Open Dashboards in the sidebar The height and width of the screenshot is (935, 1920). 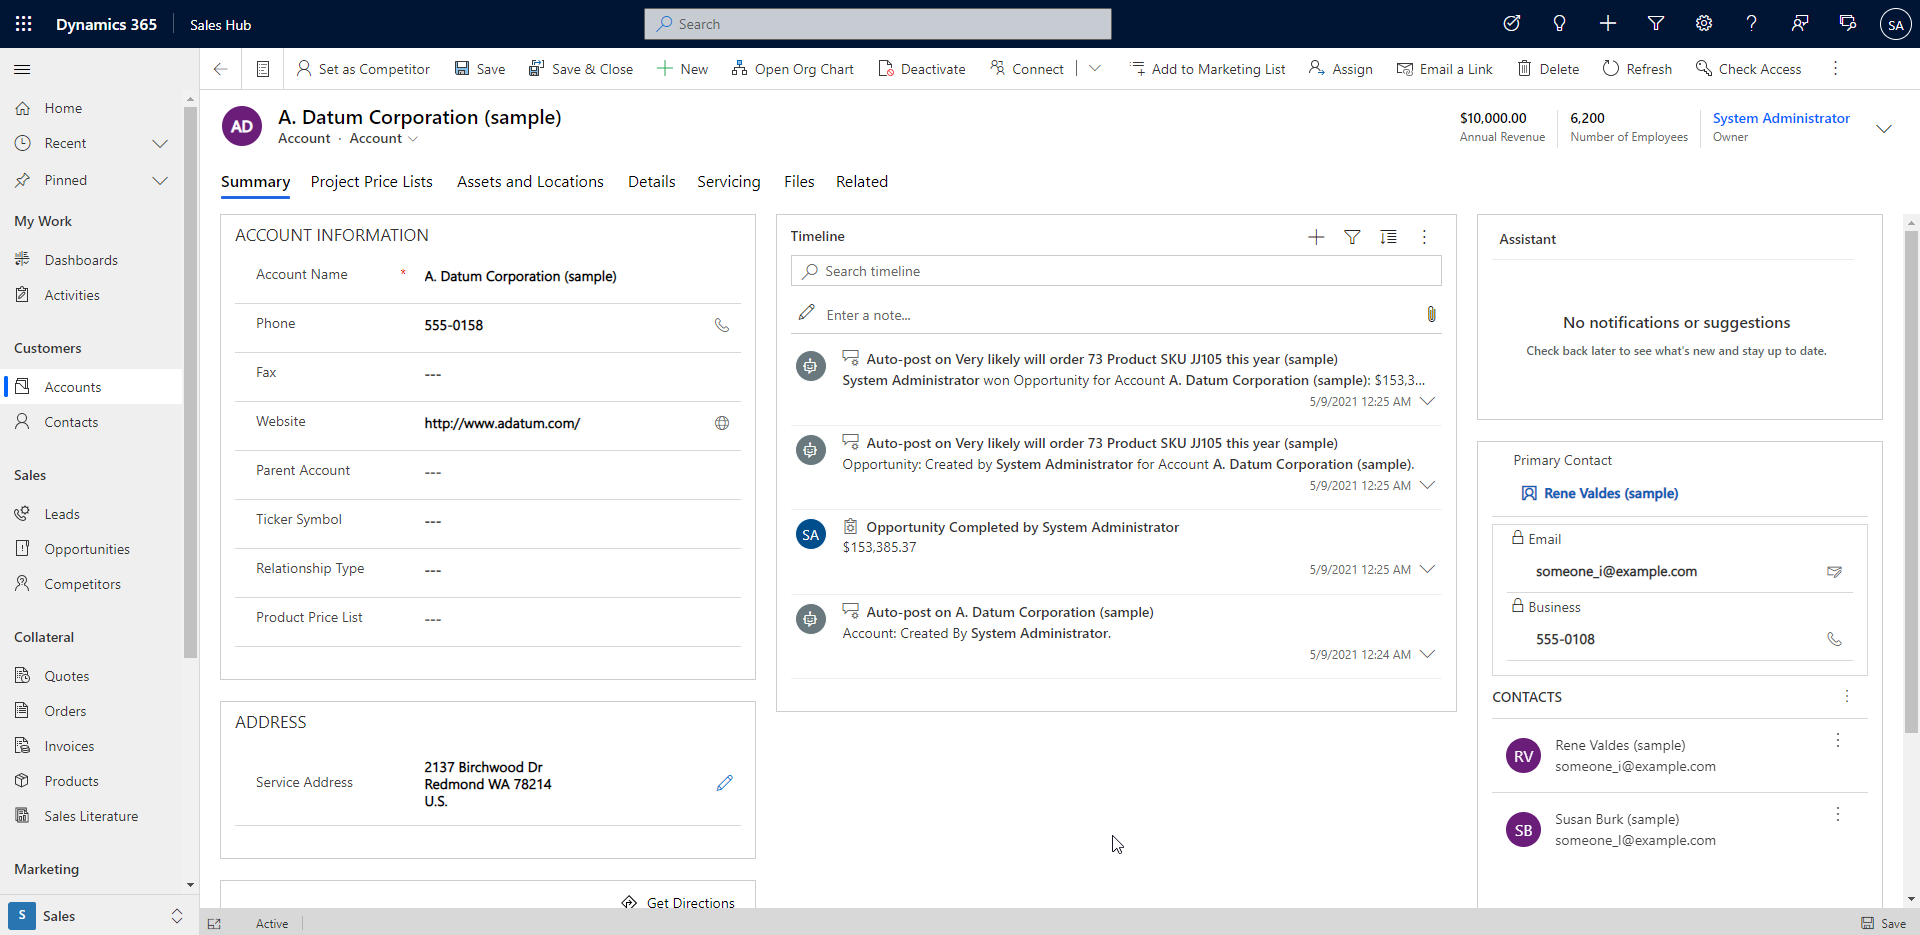coord(81,260)
